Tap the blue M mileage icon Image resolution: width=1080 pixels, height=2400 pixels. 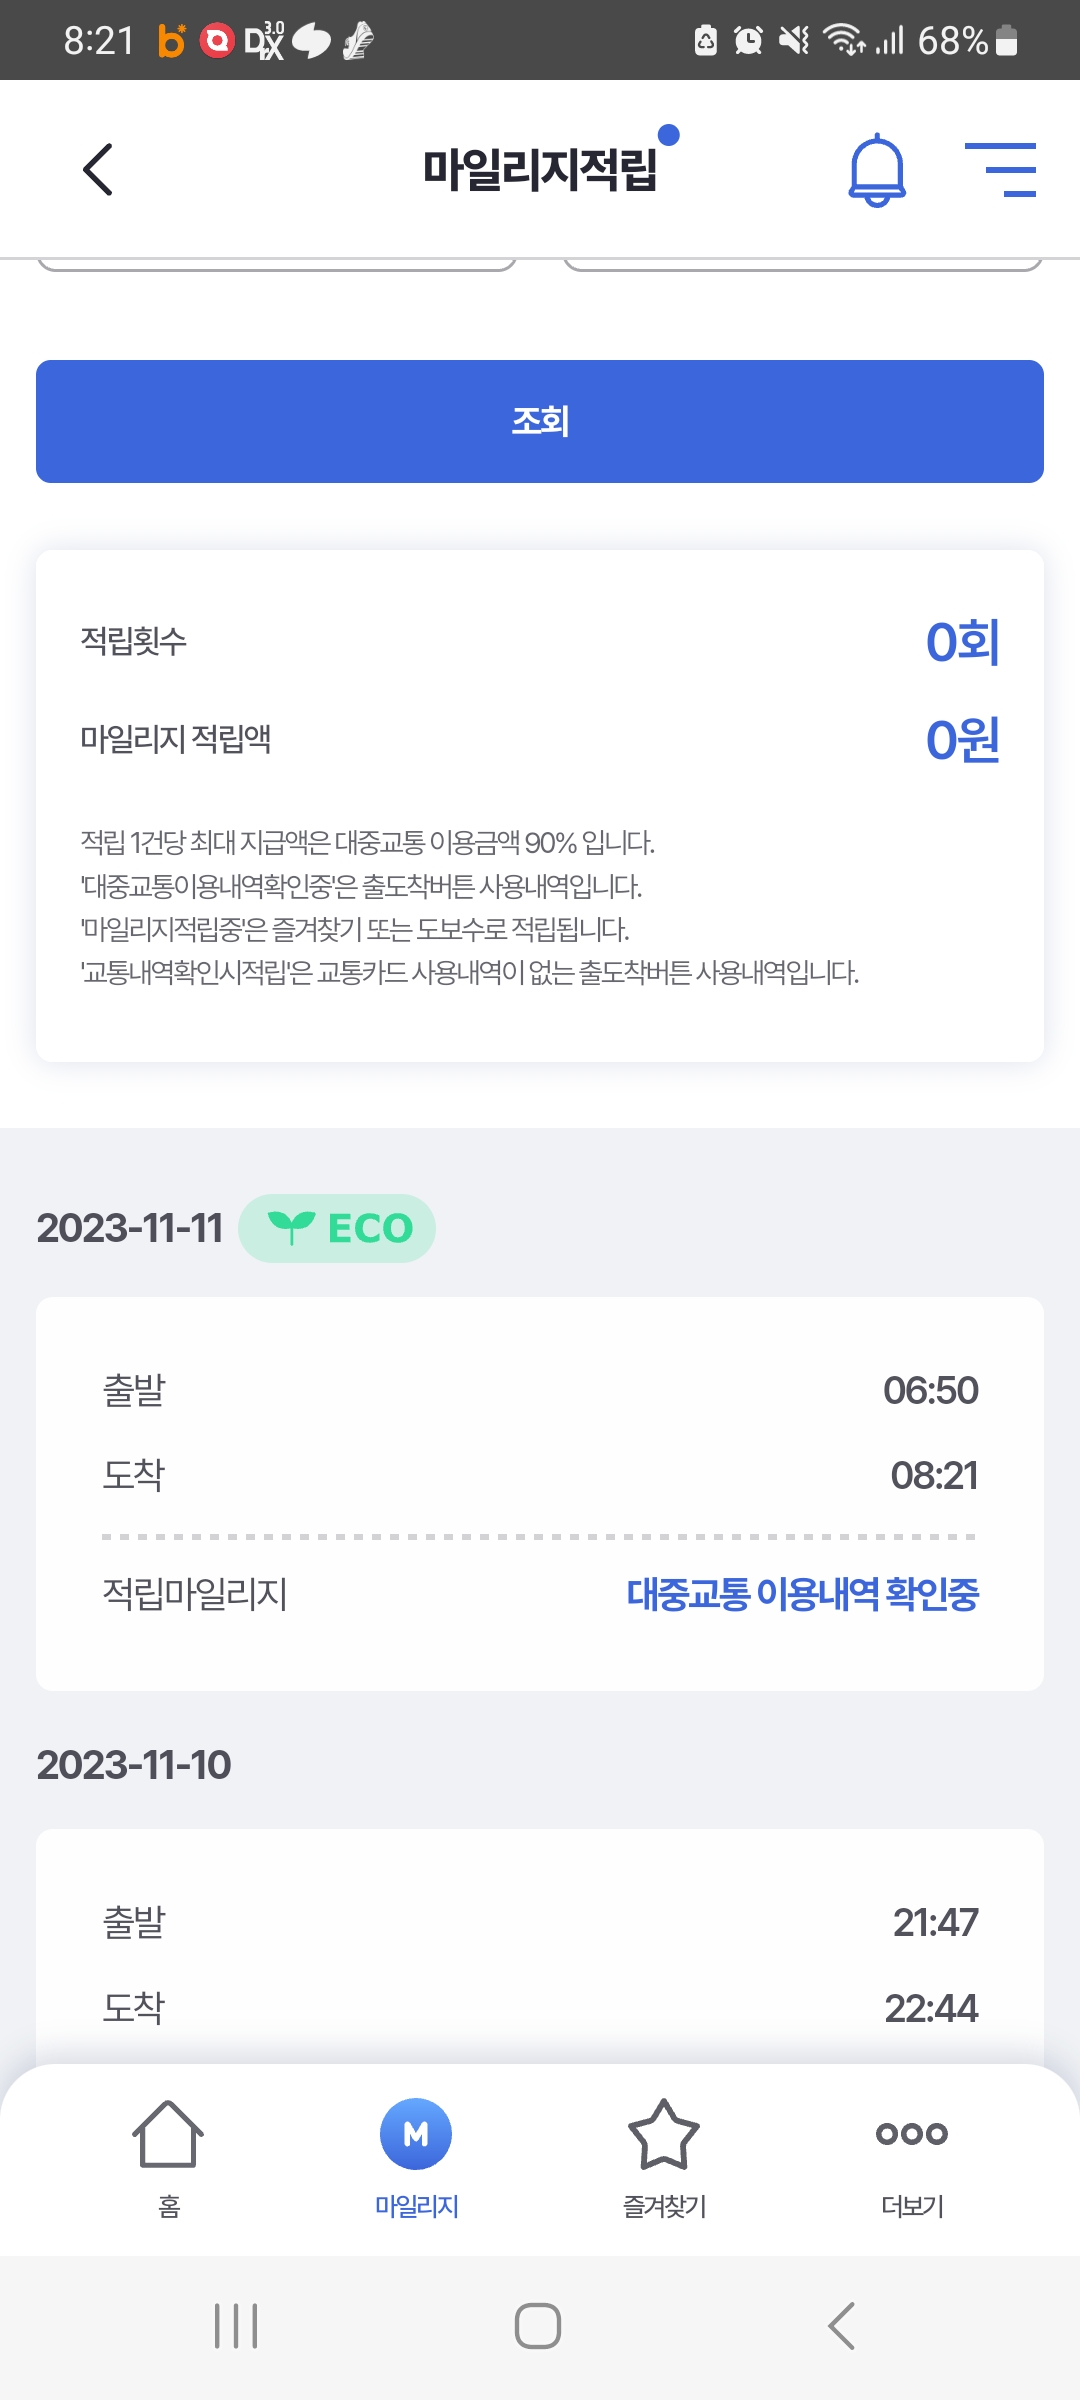[x=416, y=2133]
